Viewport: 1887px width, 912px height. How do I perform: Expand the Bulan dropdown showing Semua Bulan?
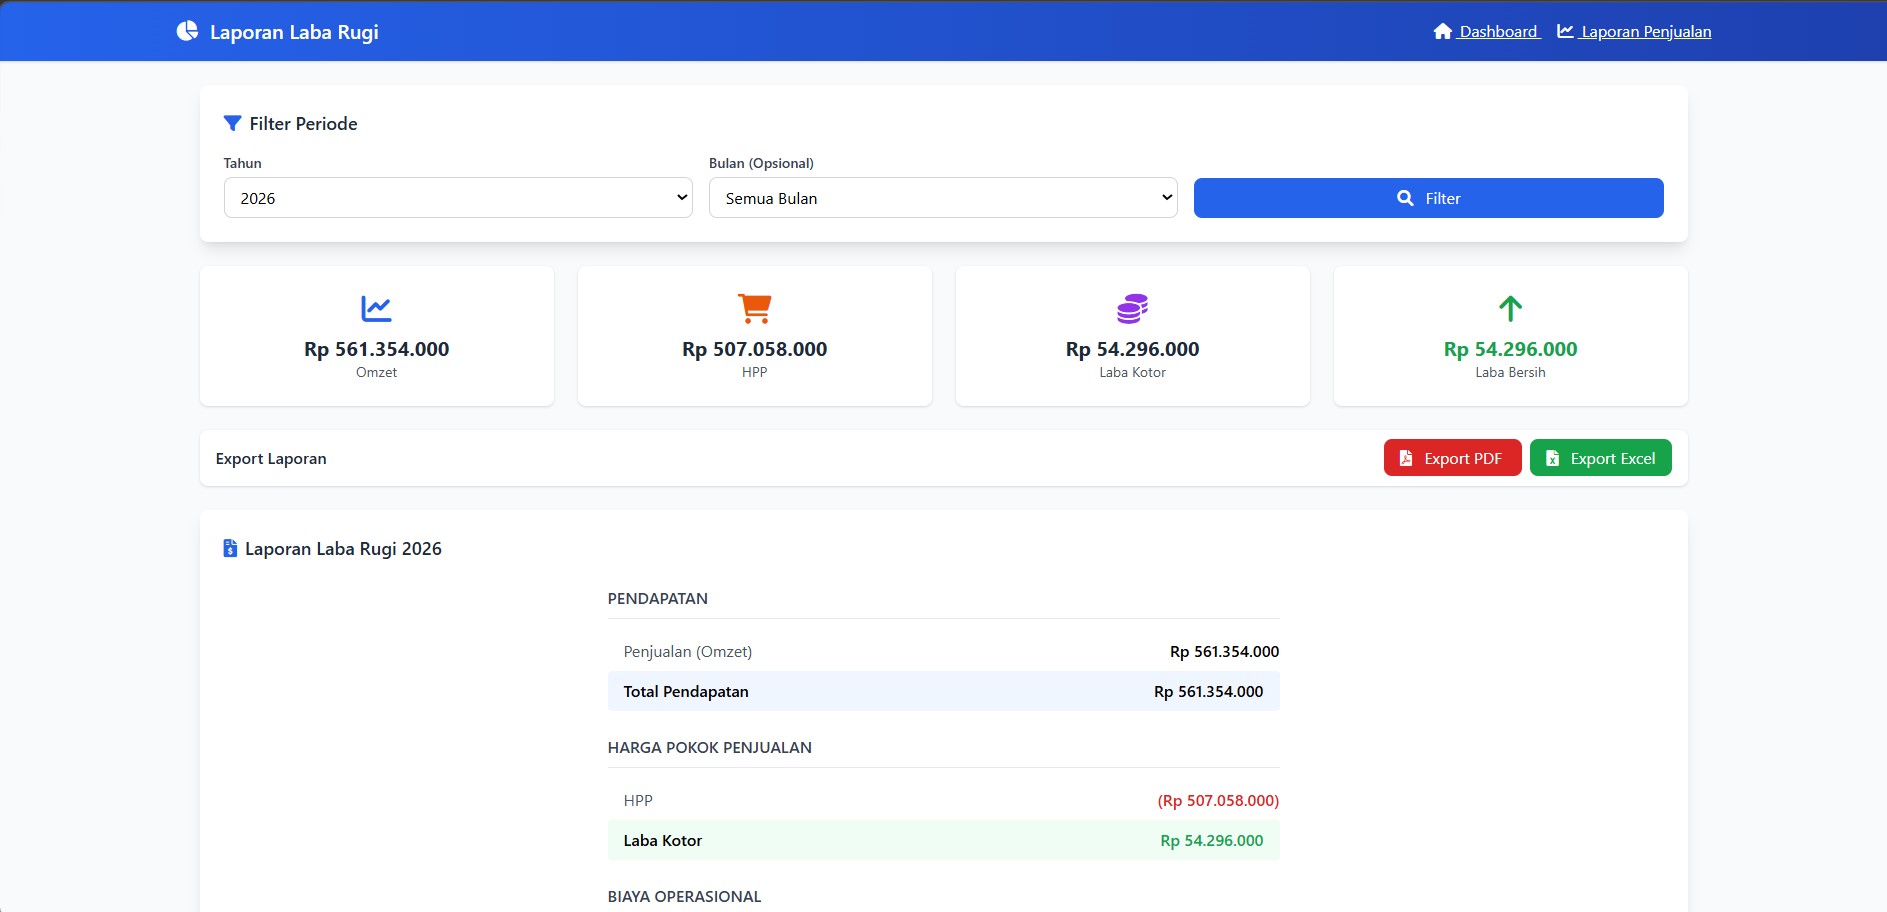[x=943, y=198]
